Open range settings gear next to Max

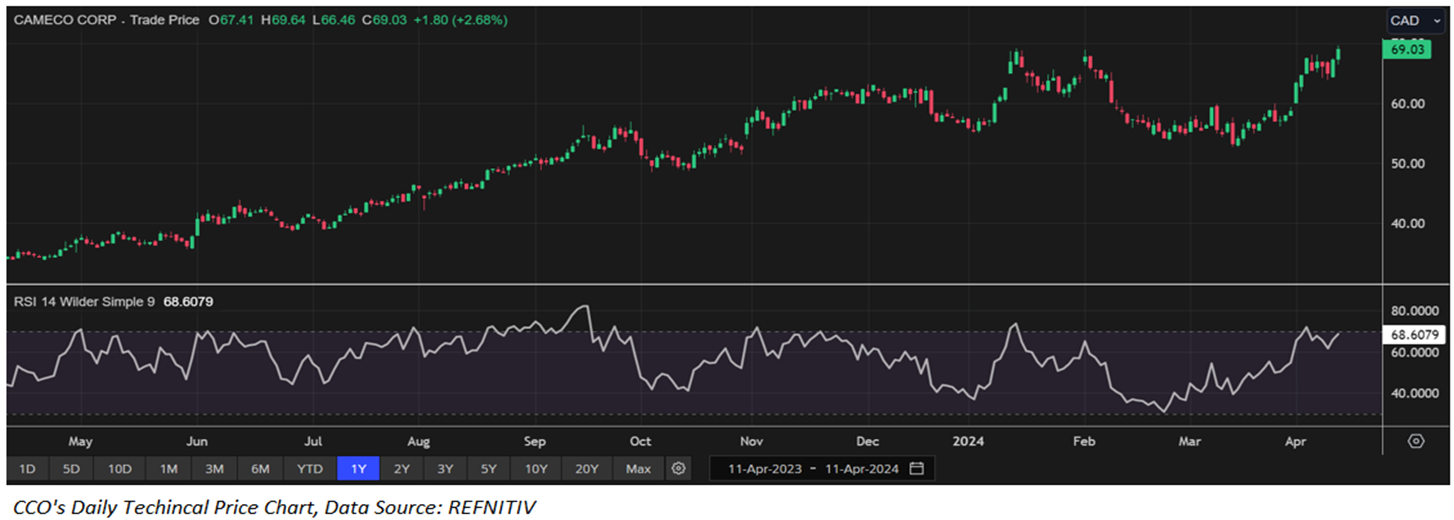[x=679, y=468]
